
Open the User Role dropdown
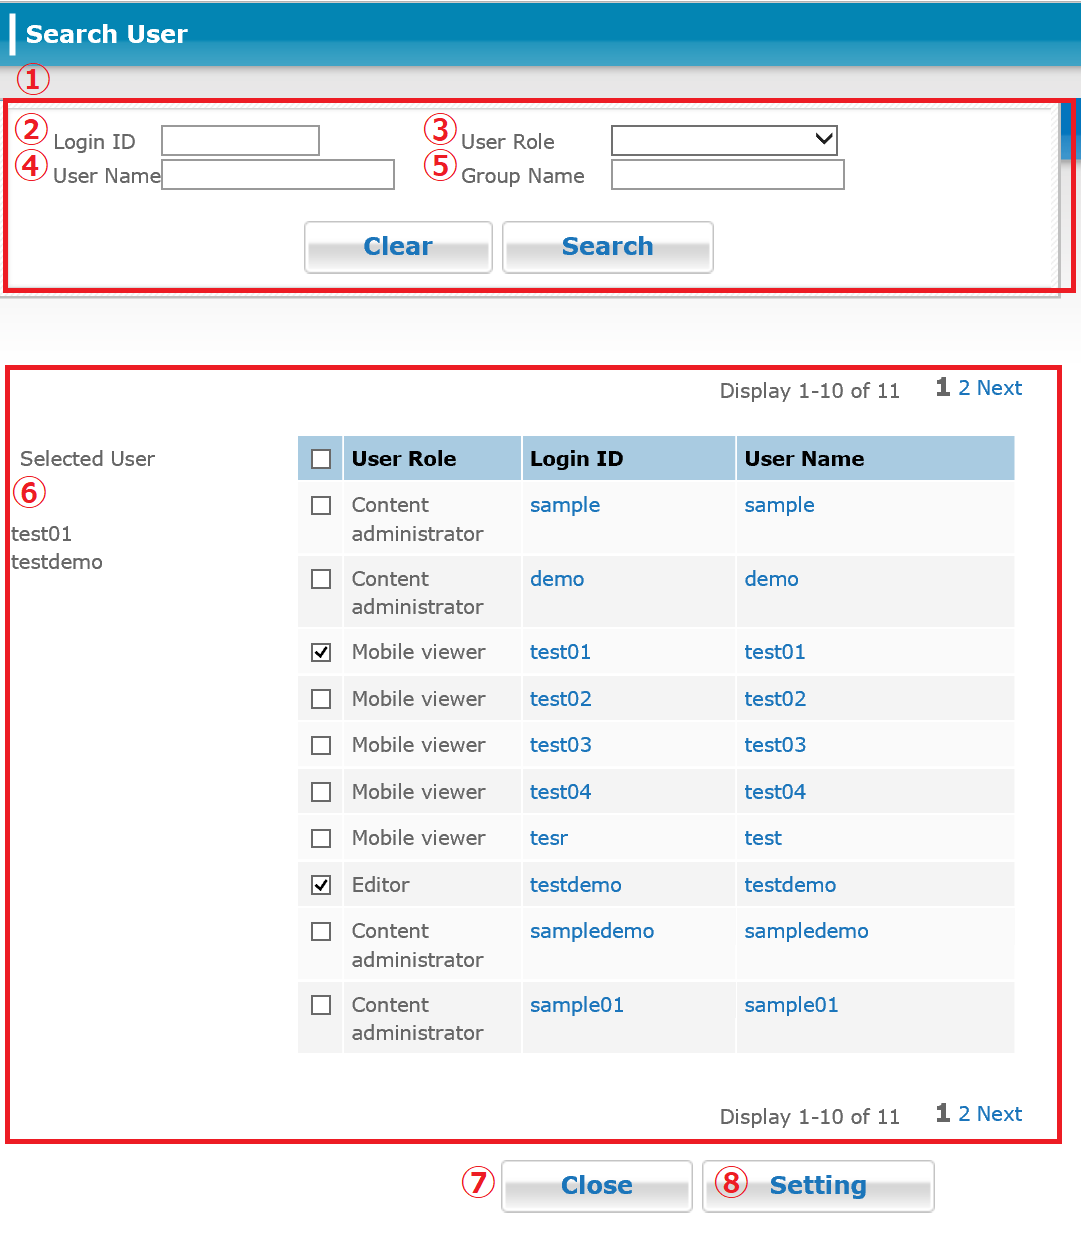coord(724,141)
